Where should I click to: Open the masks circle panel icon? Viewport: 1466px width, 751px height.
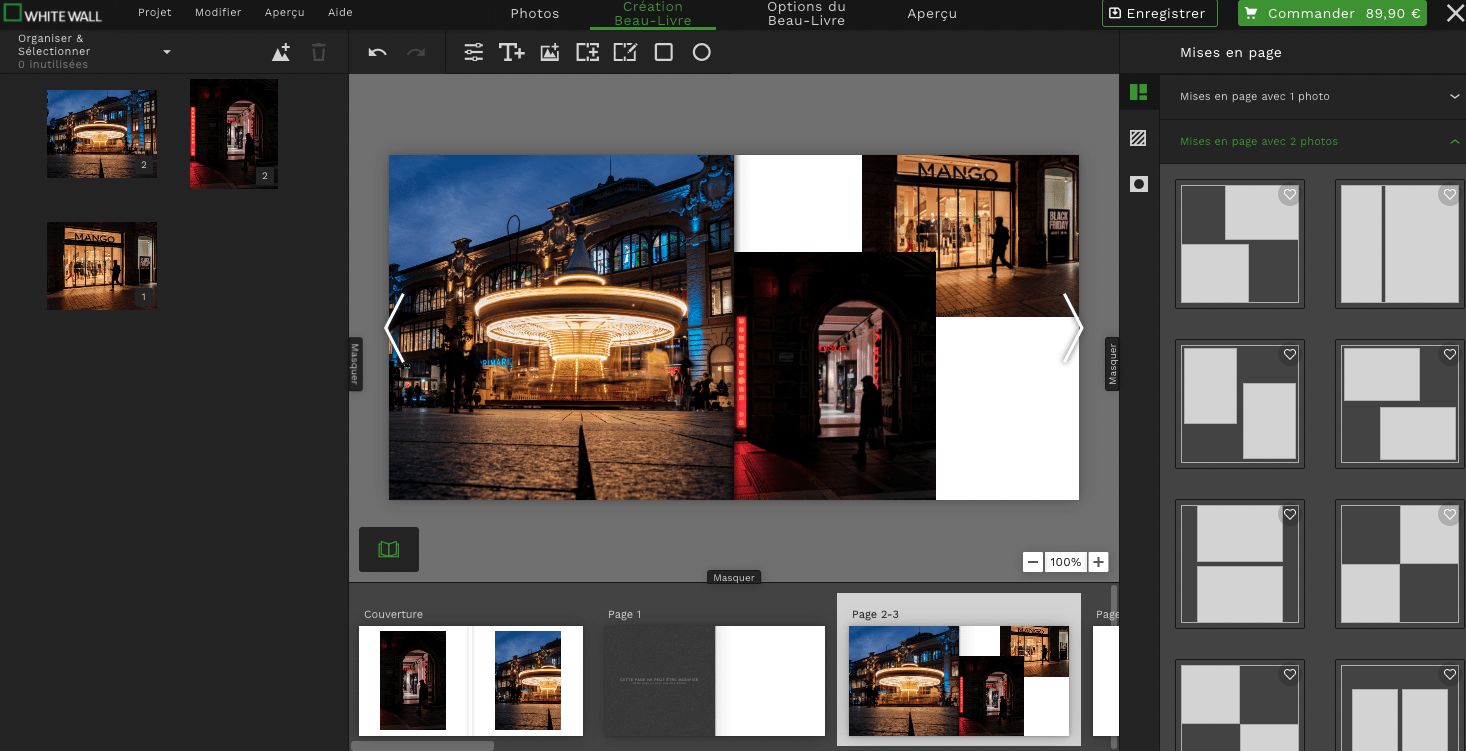click(x=1138, y=184)
